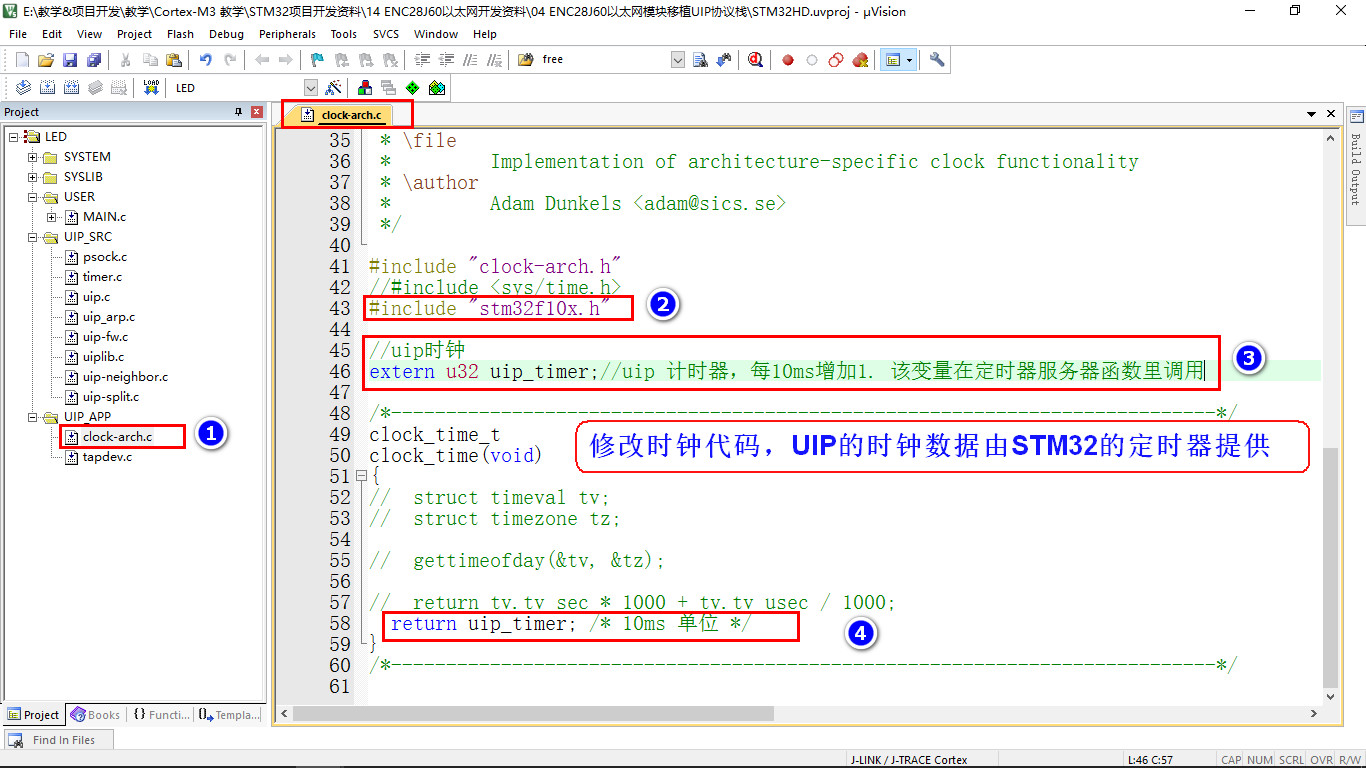The height and width of the screenshot is (768, 1366).
Task: Click the Undo arrow icon
Action: (x=205, y=60)
